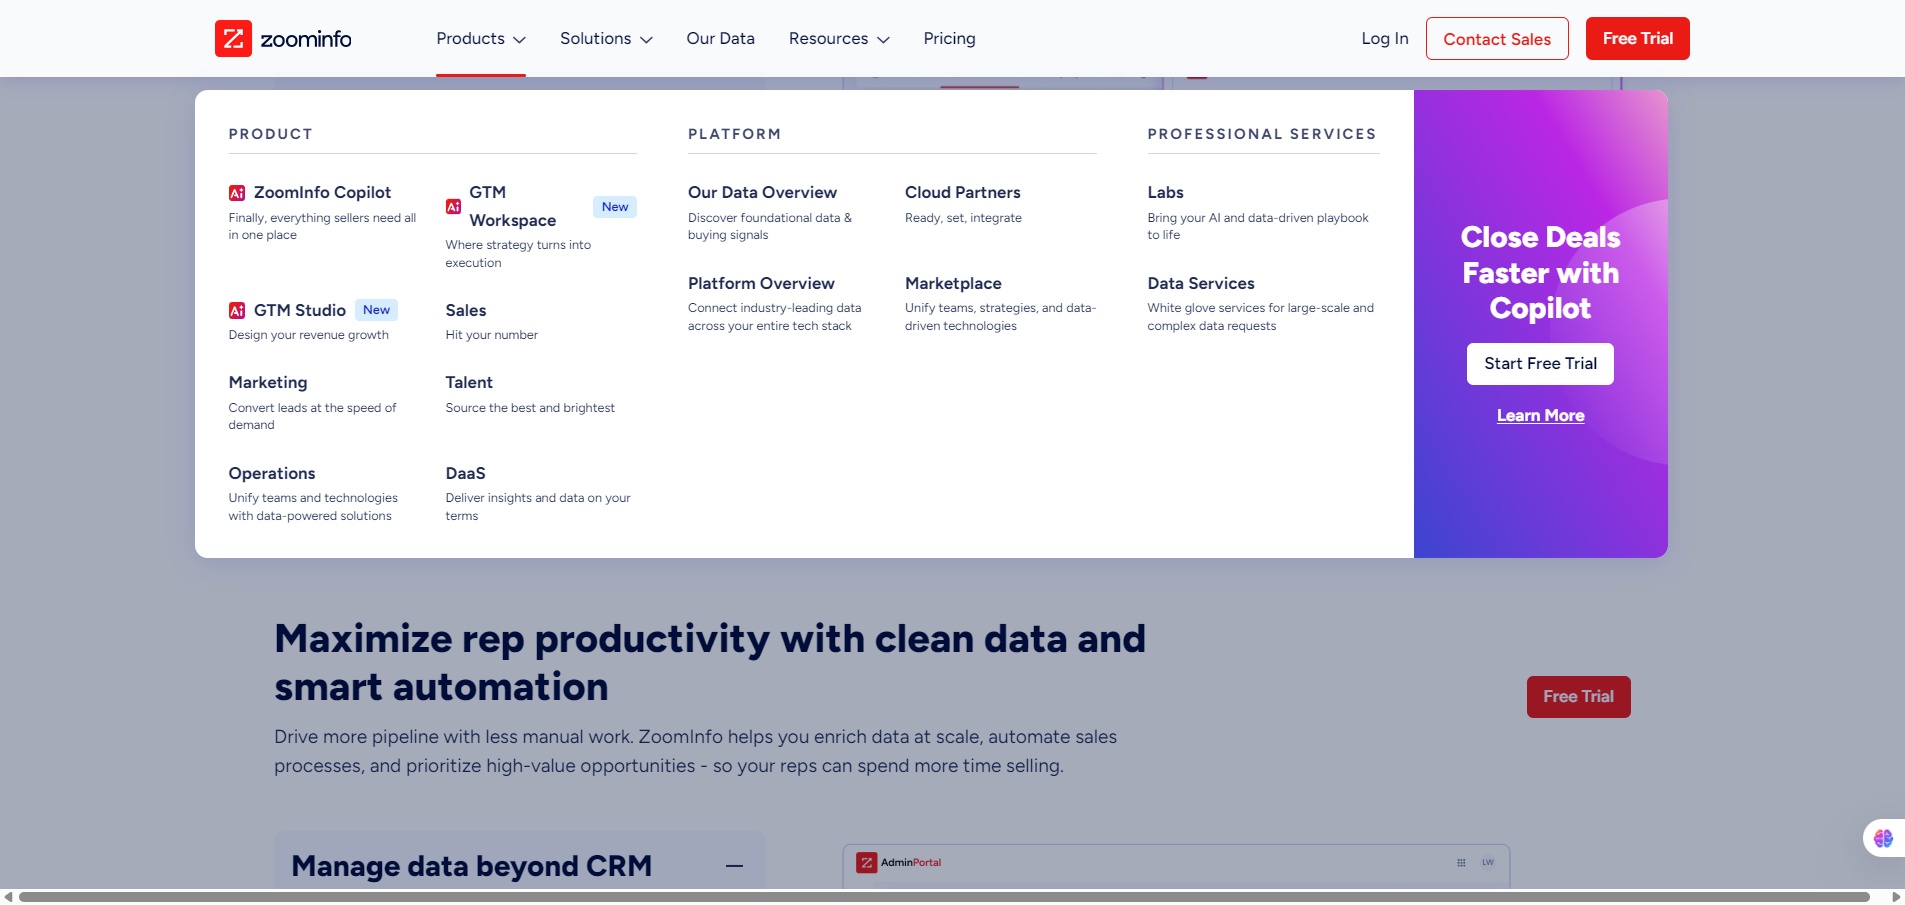Click the scrollbar right arrow
Screen dimensions: 1905x905
1896,897
